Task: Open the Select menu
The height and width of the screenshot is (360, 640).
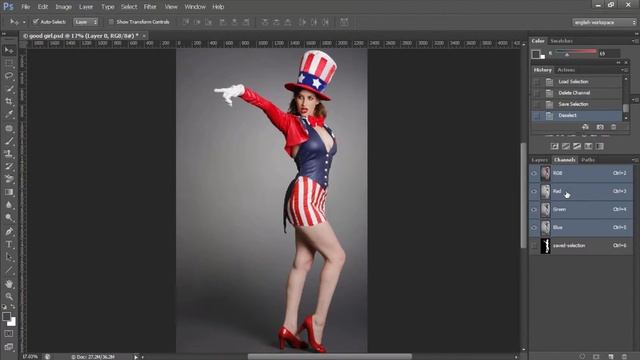Action: click(129, 7)
